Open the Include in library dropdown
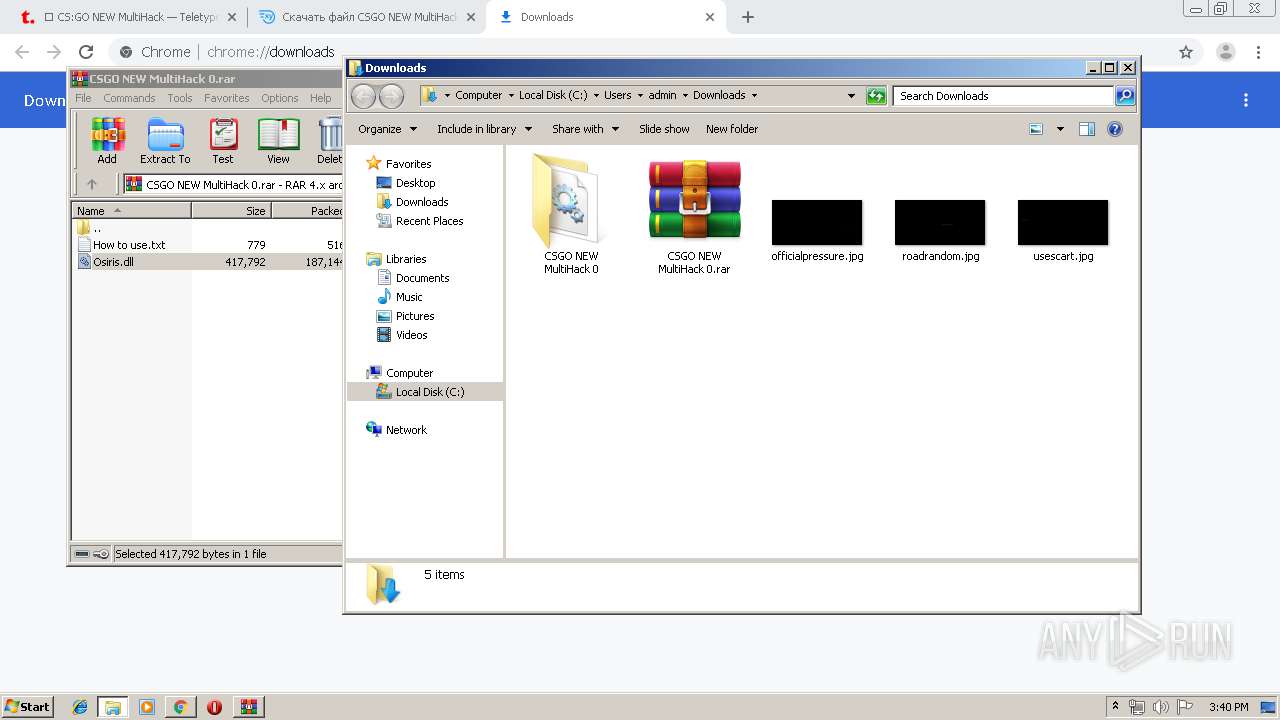Screen dimensions: 1280x720 coord(484,129)
